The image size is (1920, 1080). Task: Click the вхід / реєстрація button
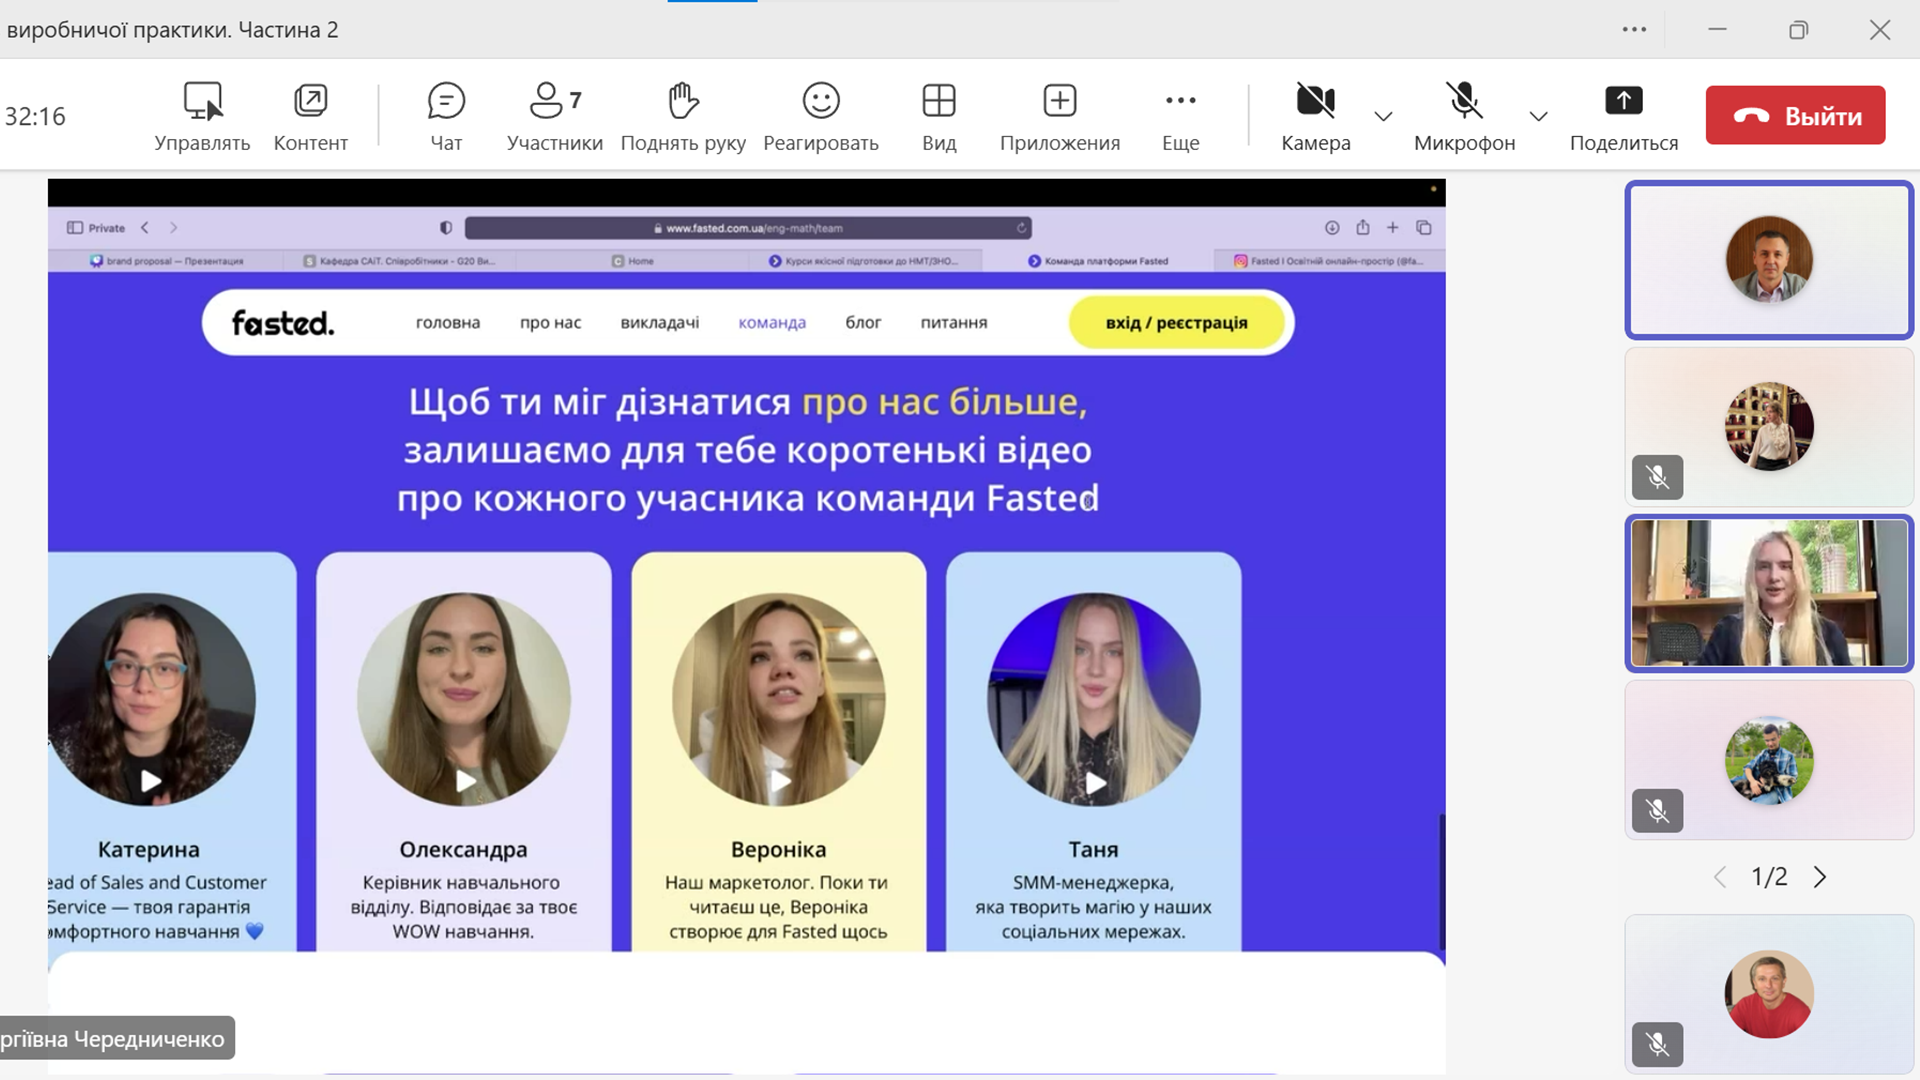pyautogui.click(x=1177, y=322)
